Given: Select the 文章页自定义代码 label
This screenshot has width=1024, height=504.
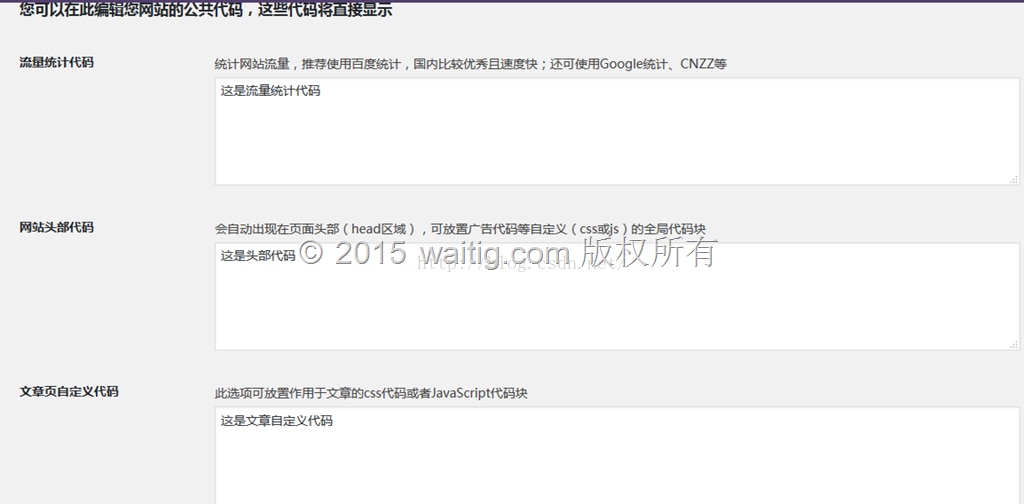Looking at the screenshot, I should [69, 392].
